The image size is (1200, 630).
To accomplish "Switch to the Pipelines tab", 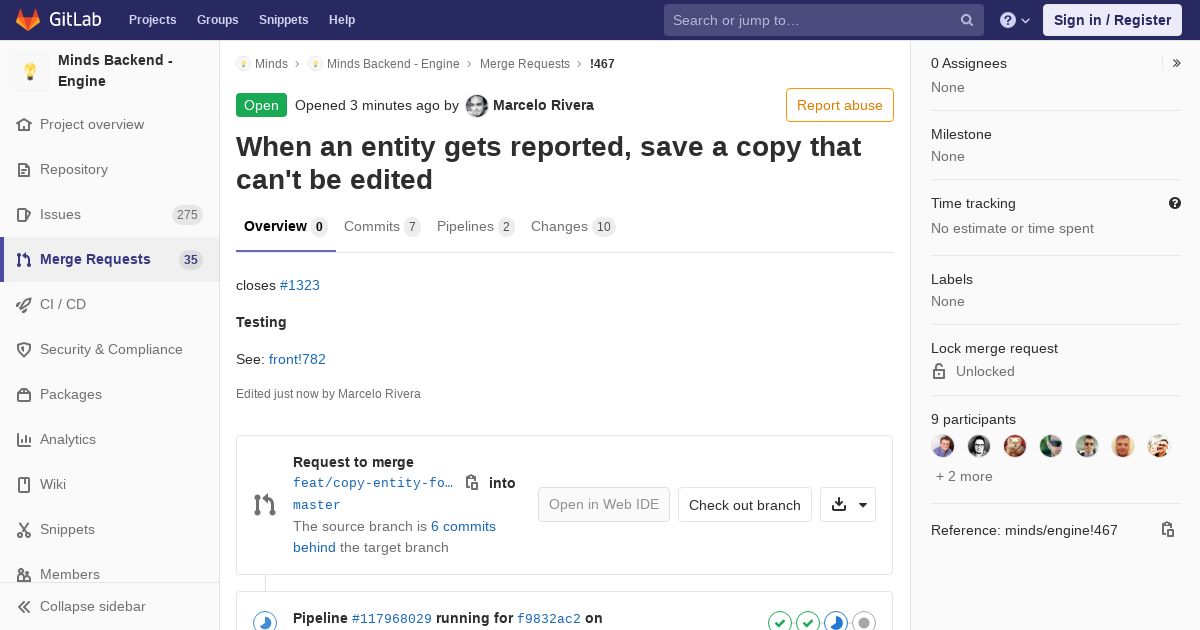I will pyautogui.click(x=476, y=227).
